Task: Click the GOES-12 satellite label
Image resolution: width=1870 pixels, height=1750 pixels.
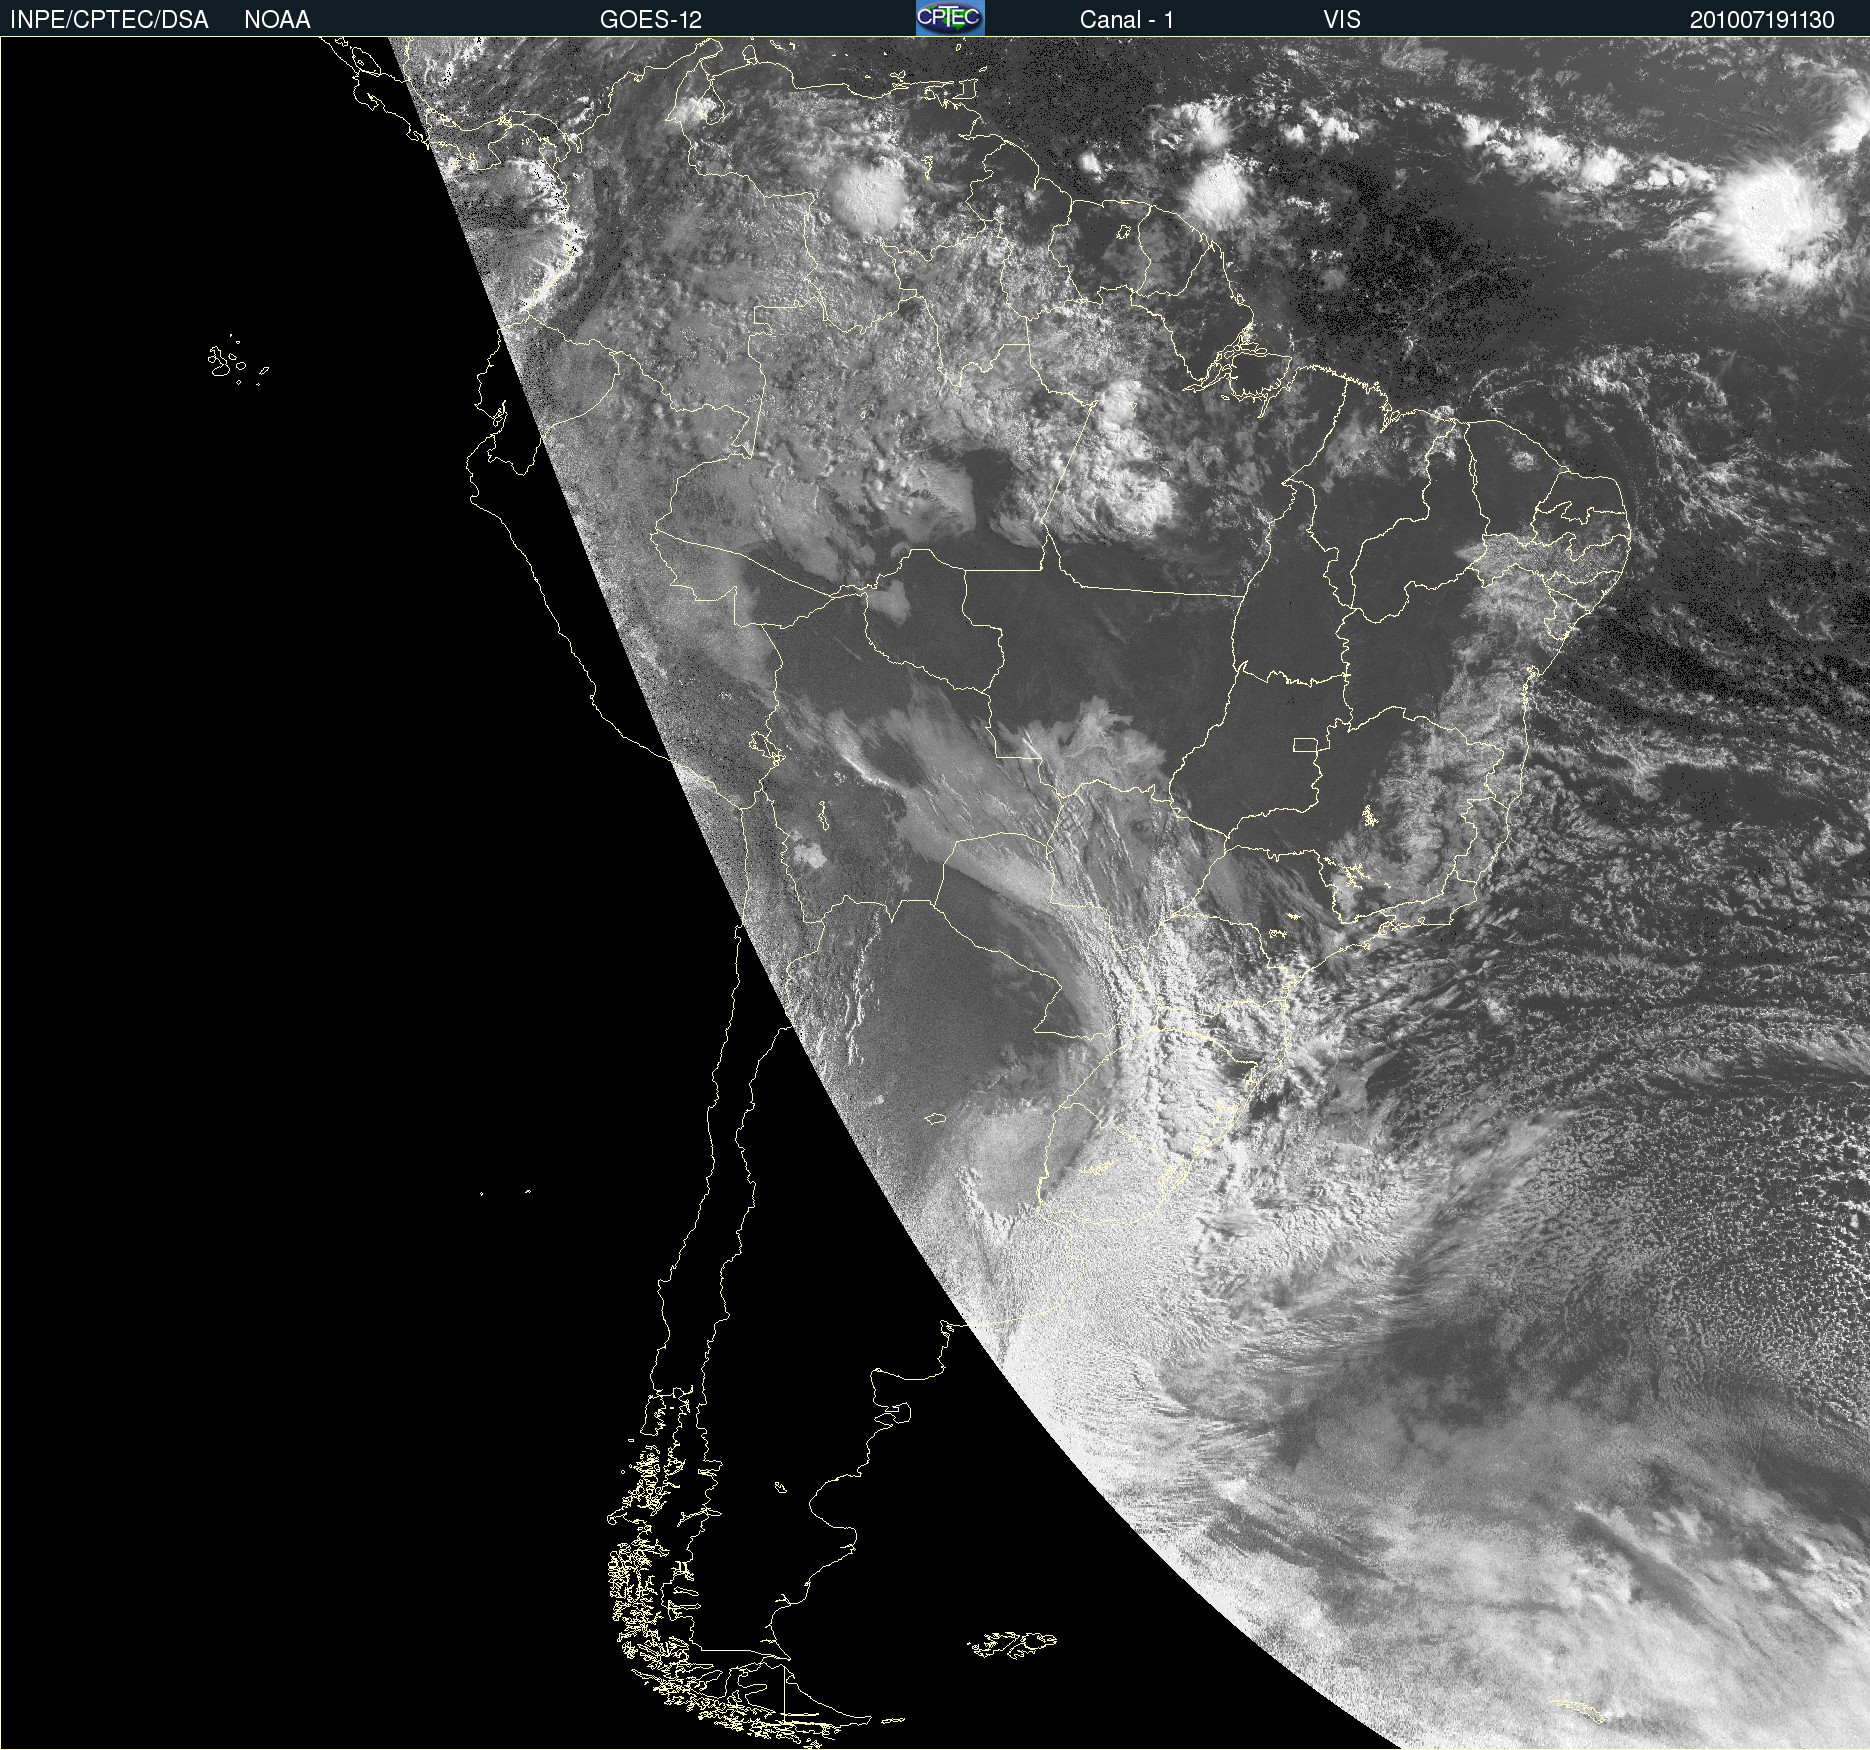Action: 651,20
